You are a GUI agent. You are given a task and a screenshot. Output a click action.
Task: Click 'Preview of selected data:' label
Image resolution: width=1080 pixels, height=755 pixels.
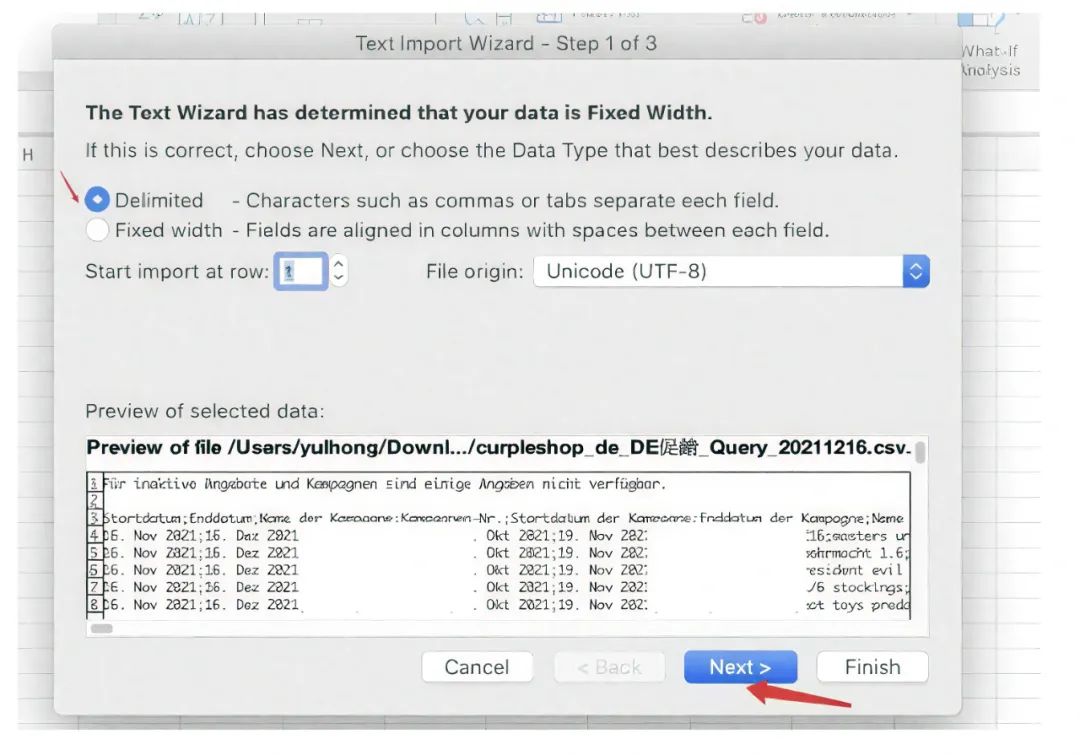click(x=205, y=411)
